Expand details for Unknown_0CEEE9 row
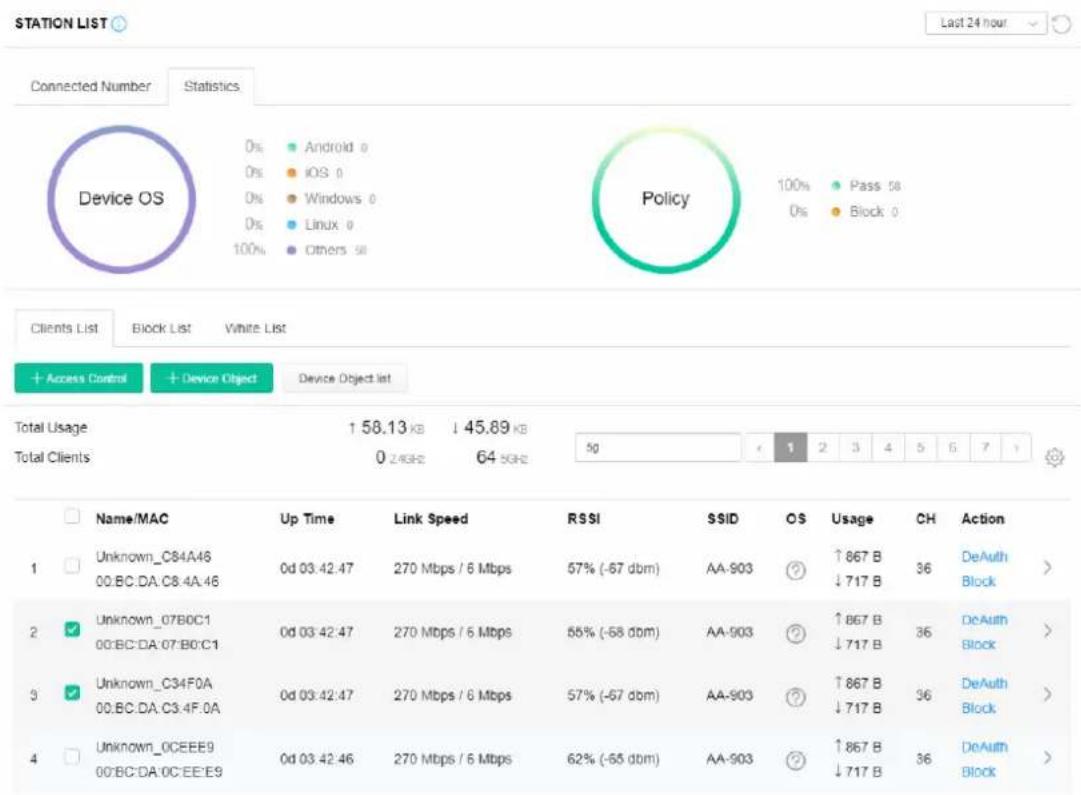Screen dimensions: 1081x795 click(1047, 758)
